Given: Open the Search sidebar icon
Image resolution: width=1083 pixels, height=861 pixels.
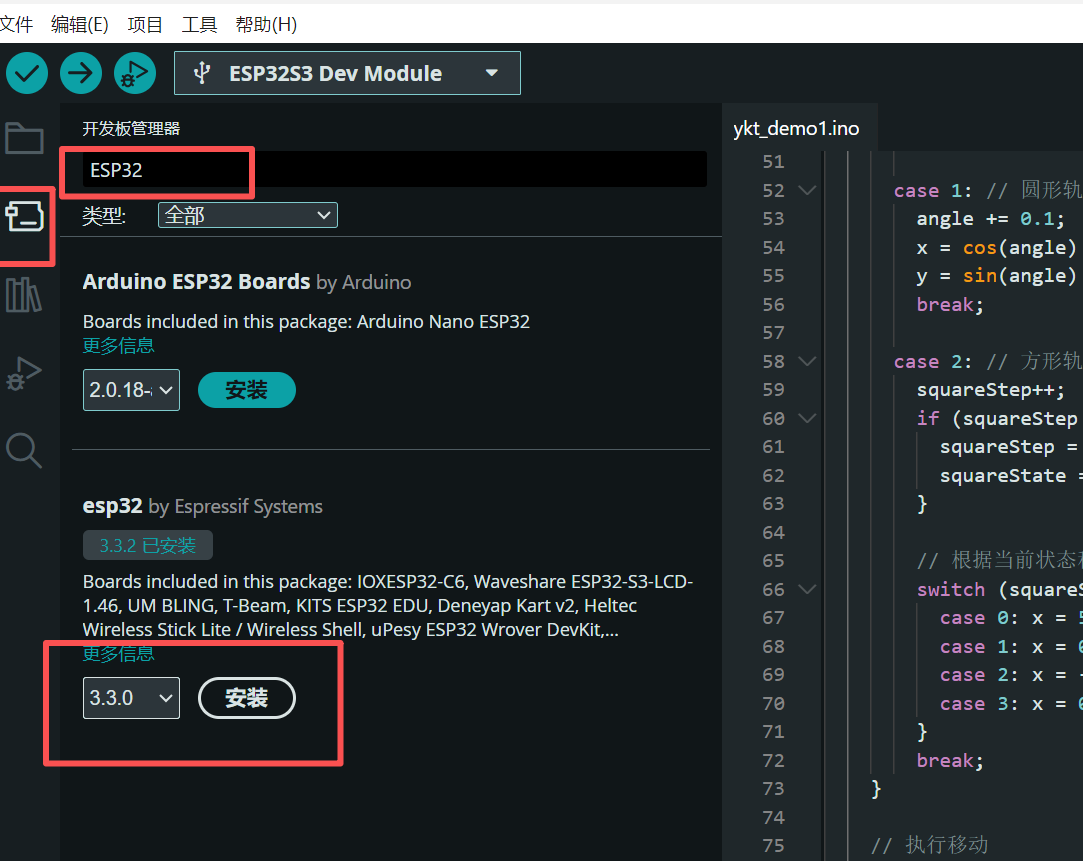Looking at the screenshot, I should click(x=23, y=451).
